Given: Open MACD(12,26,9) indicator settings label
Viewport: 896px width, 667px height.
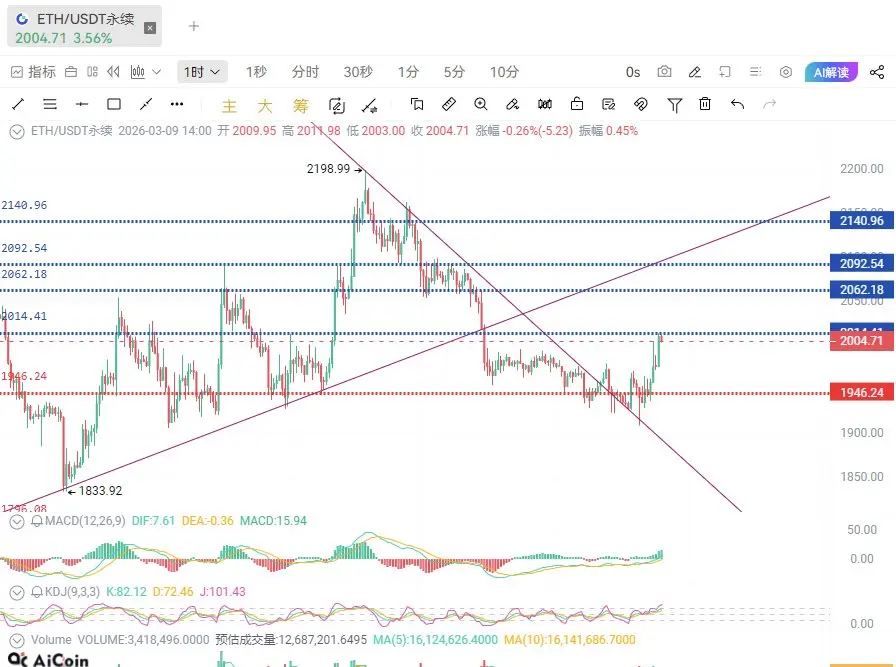Looking at the screenshot, I should [85, 521].
